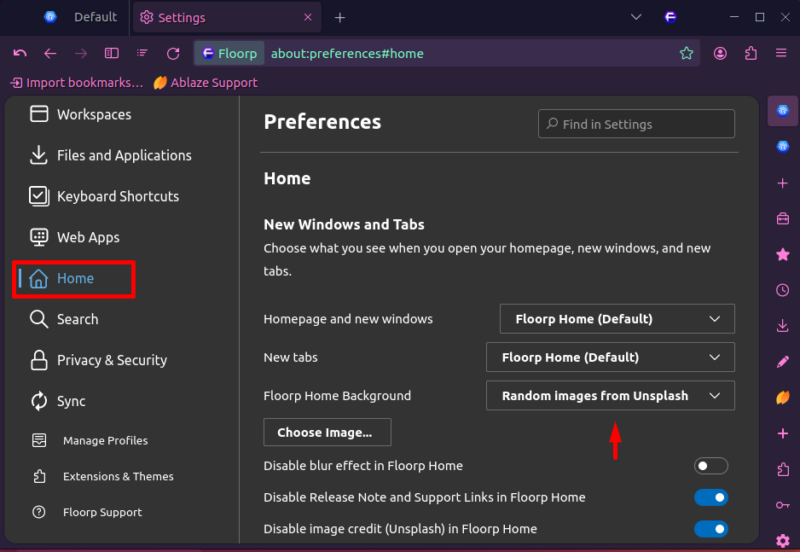
Task: Open the Workspaces settings category
Action: click(81, 114)
